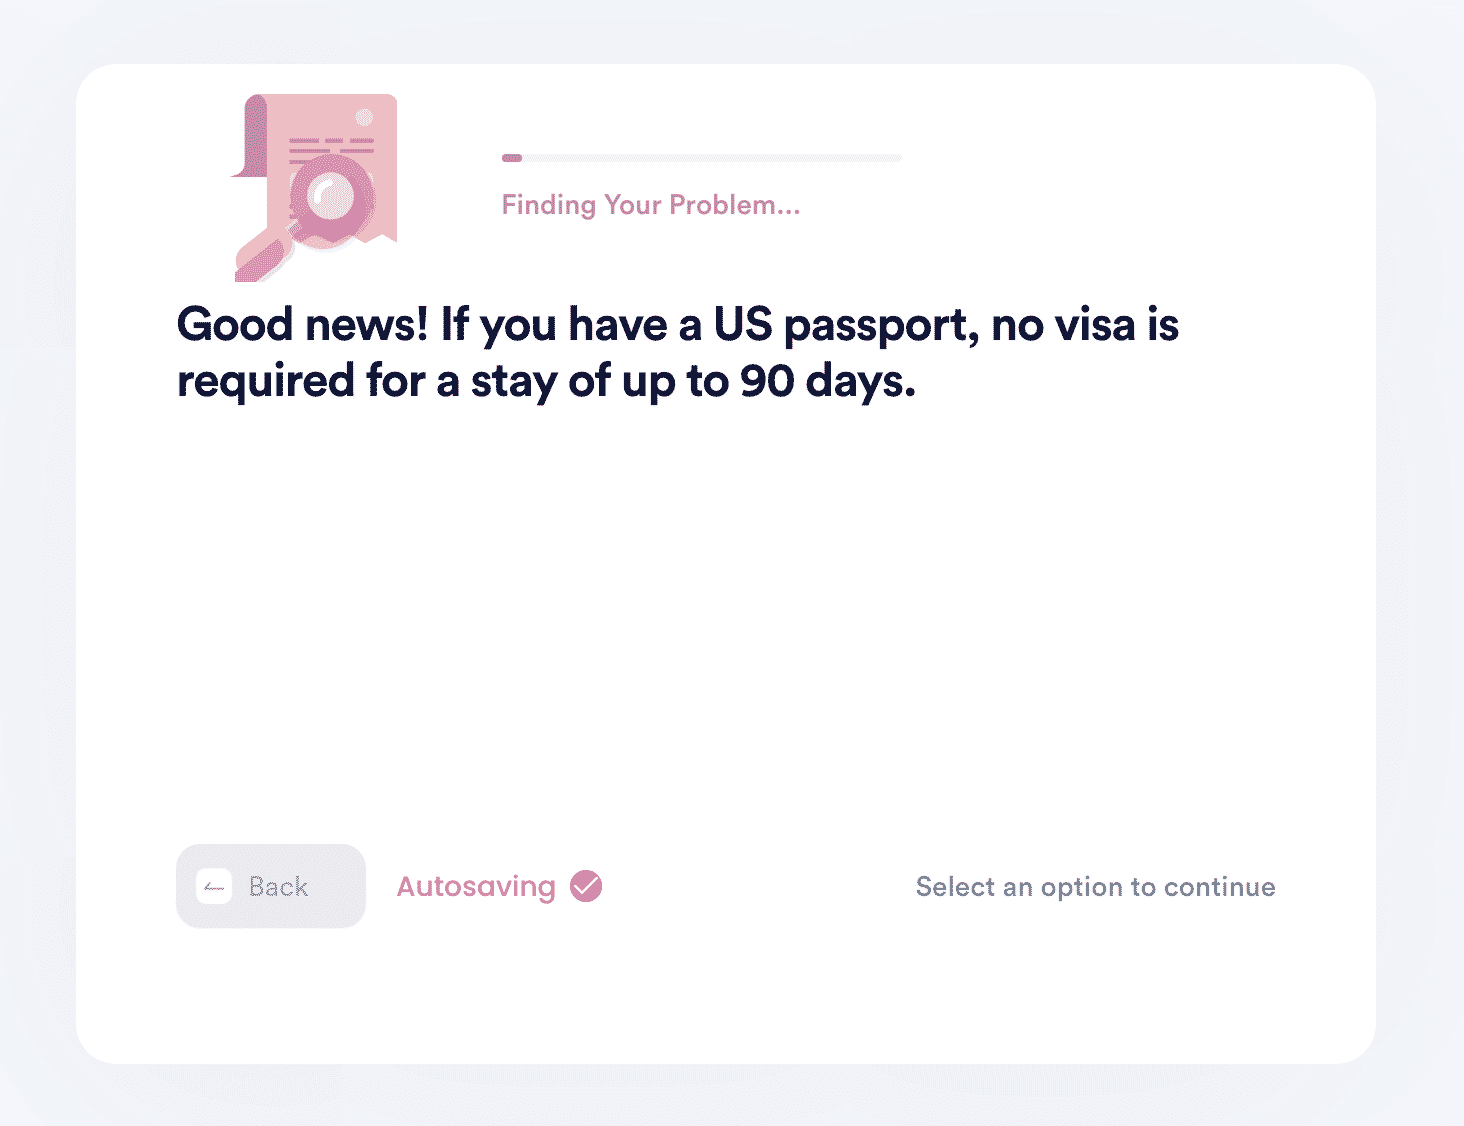Viewport: 1464px width, 1126px height.
Task: Click the Back button
Action: pyautogui.click(x=271, y=886)
